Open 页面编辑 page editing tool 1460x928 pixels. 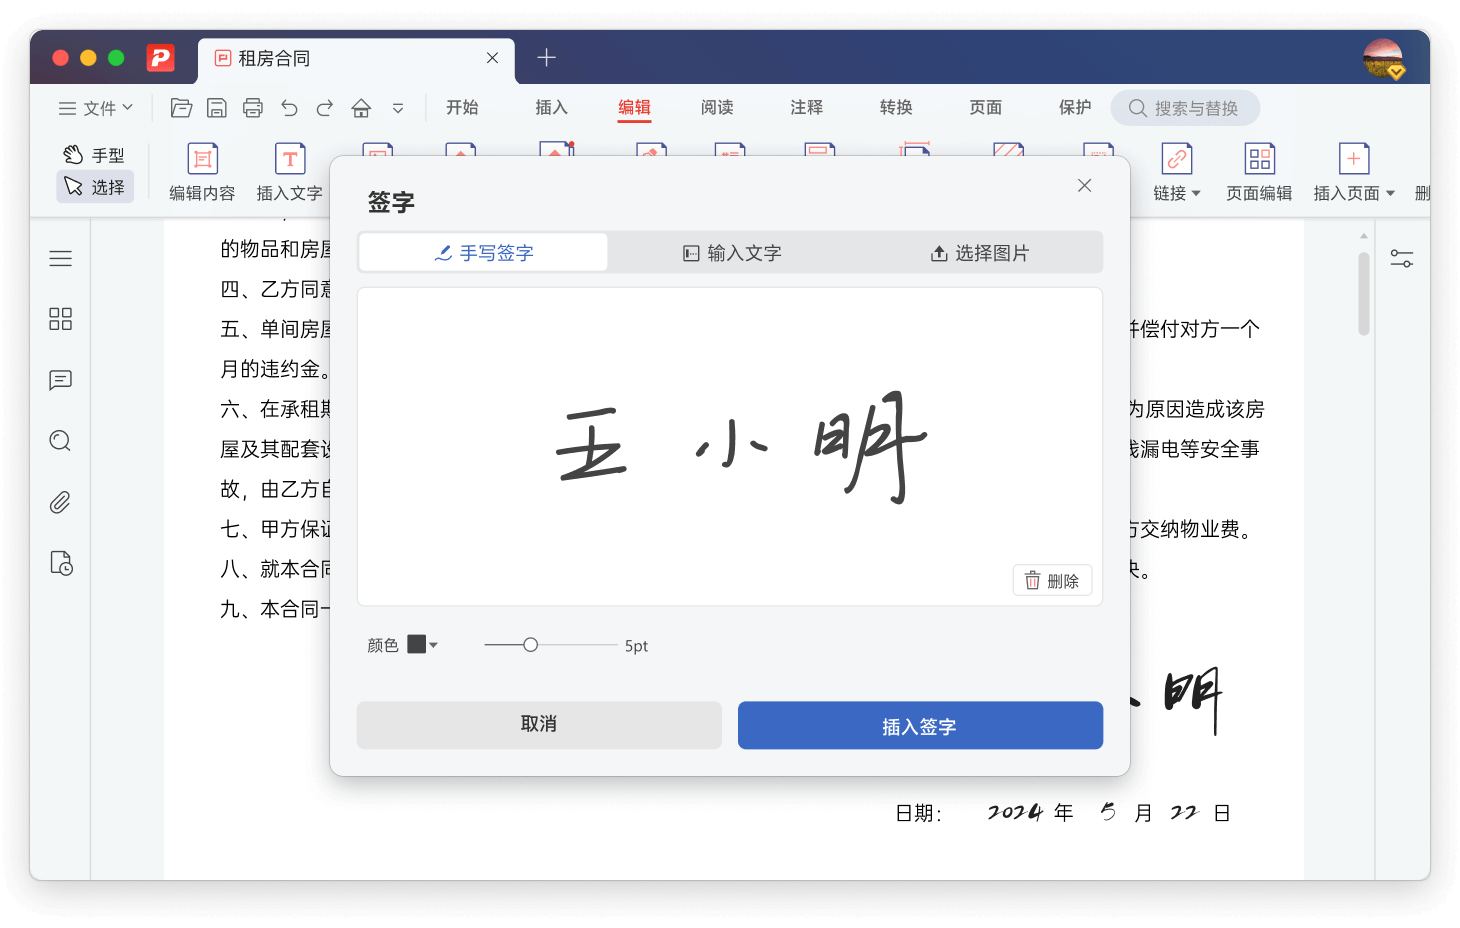tap(1259, 172)
